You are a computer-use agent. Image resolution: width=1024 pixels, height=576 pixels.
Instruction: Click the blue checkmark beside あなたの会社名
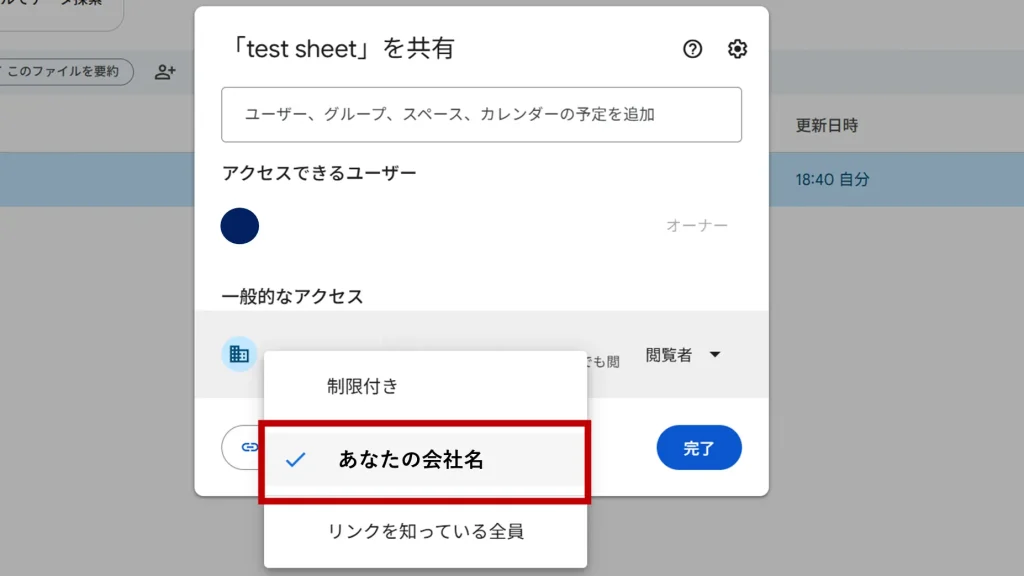pos(295,460)
